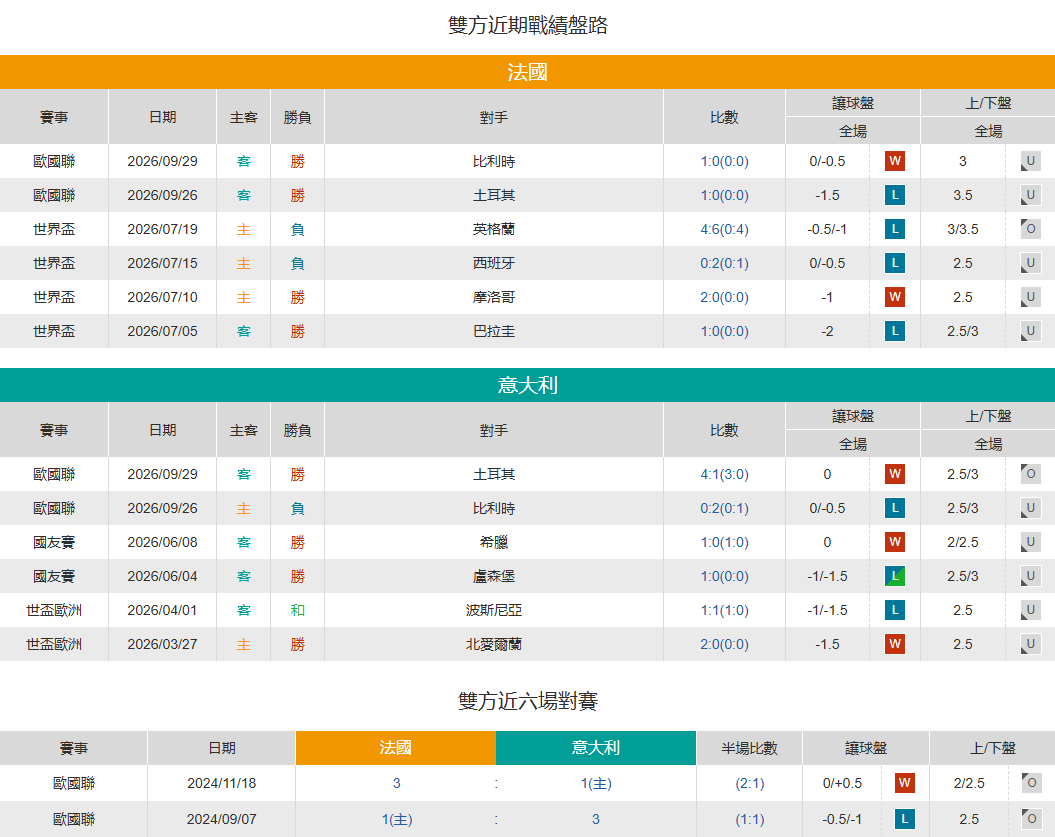Select L handicap badge in Italy's 波斯尼亞 row
Image resolution: width=1055 pixels, height=837 pixels.
894,610
